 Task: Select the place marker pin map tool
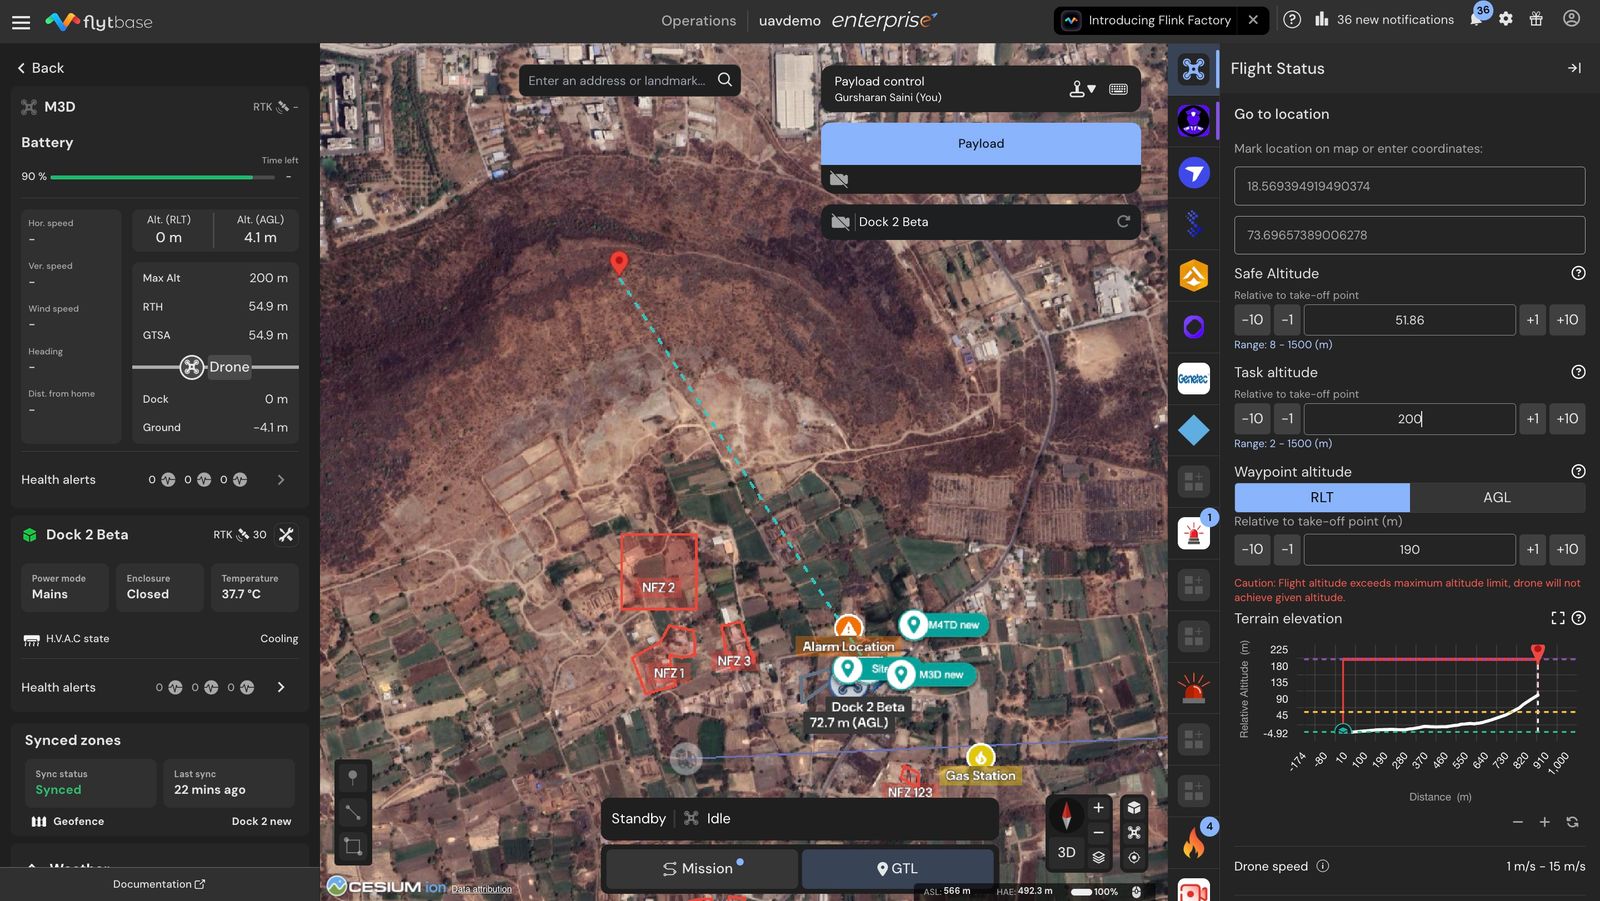[353, 777]
